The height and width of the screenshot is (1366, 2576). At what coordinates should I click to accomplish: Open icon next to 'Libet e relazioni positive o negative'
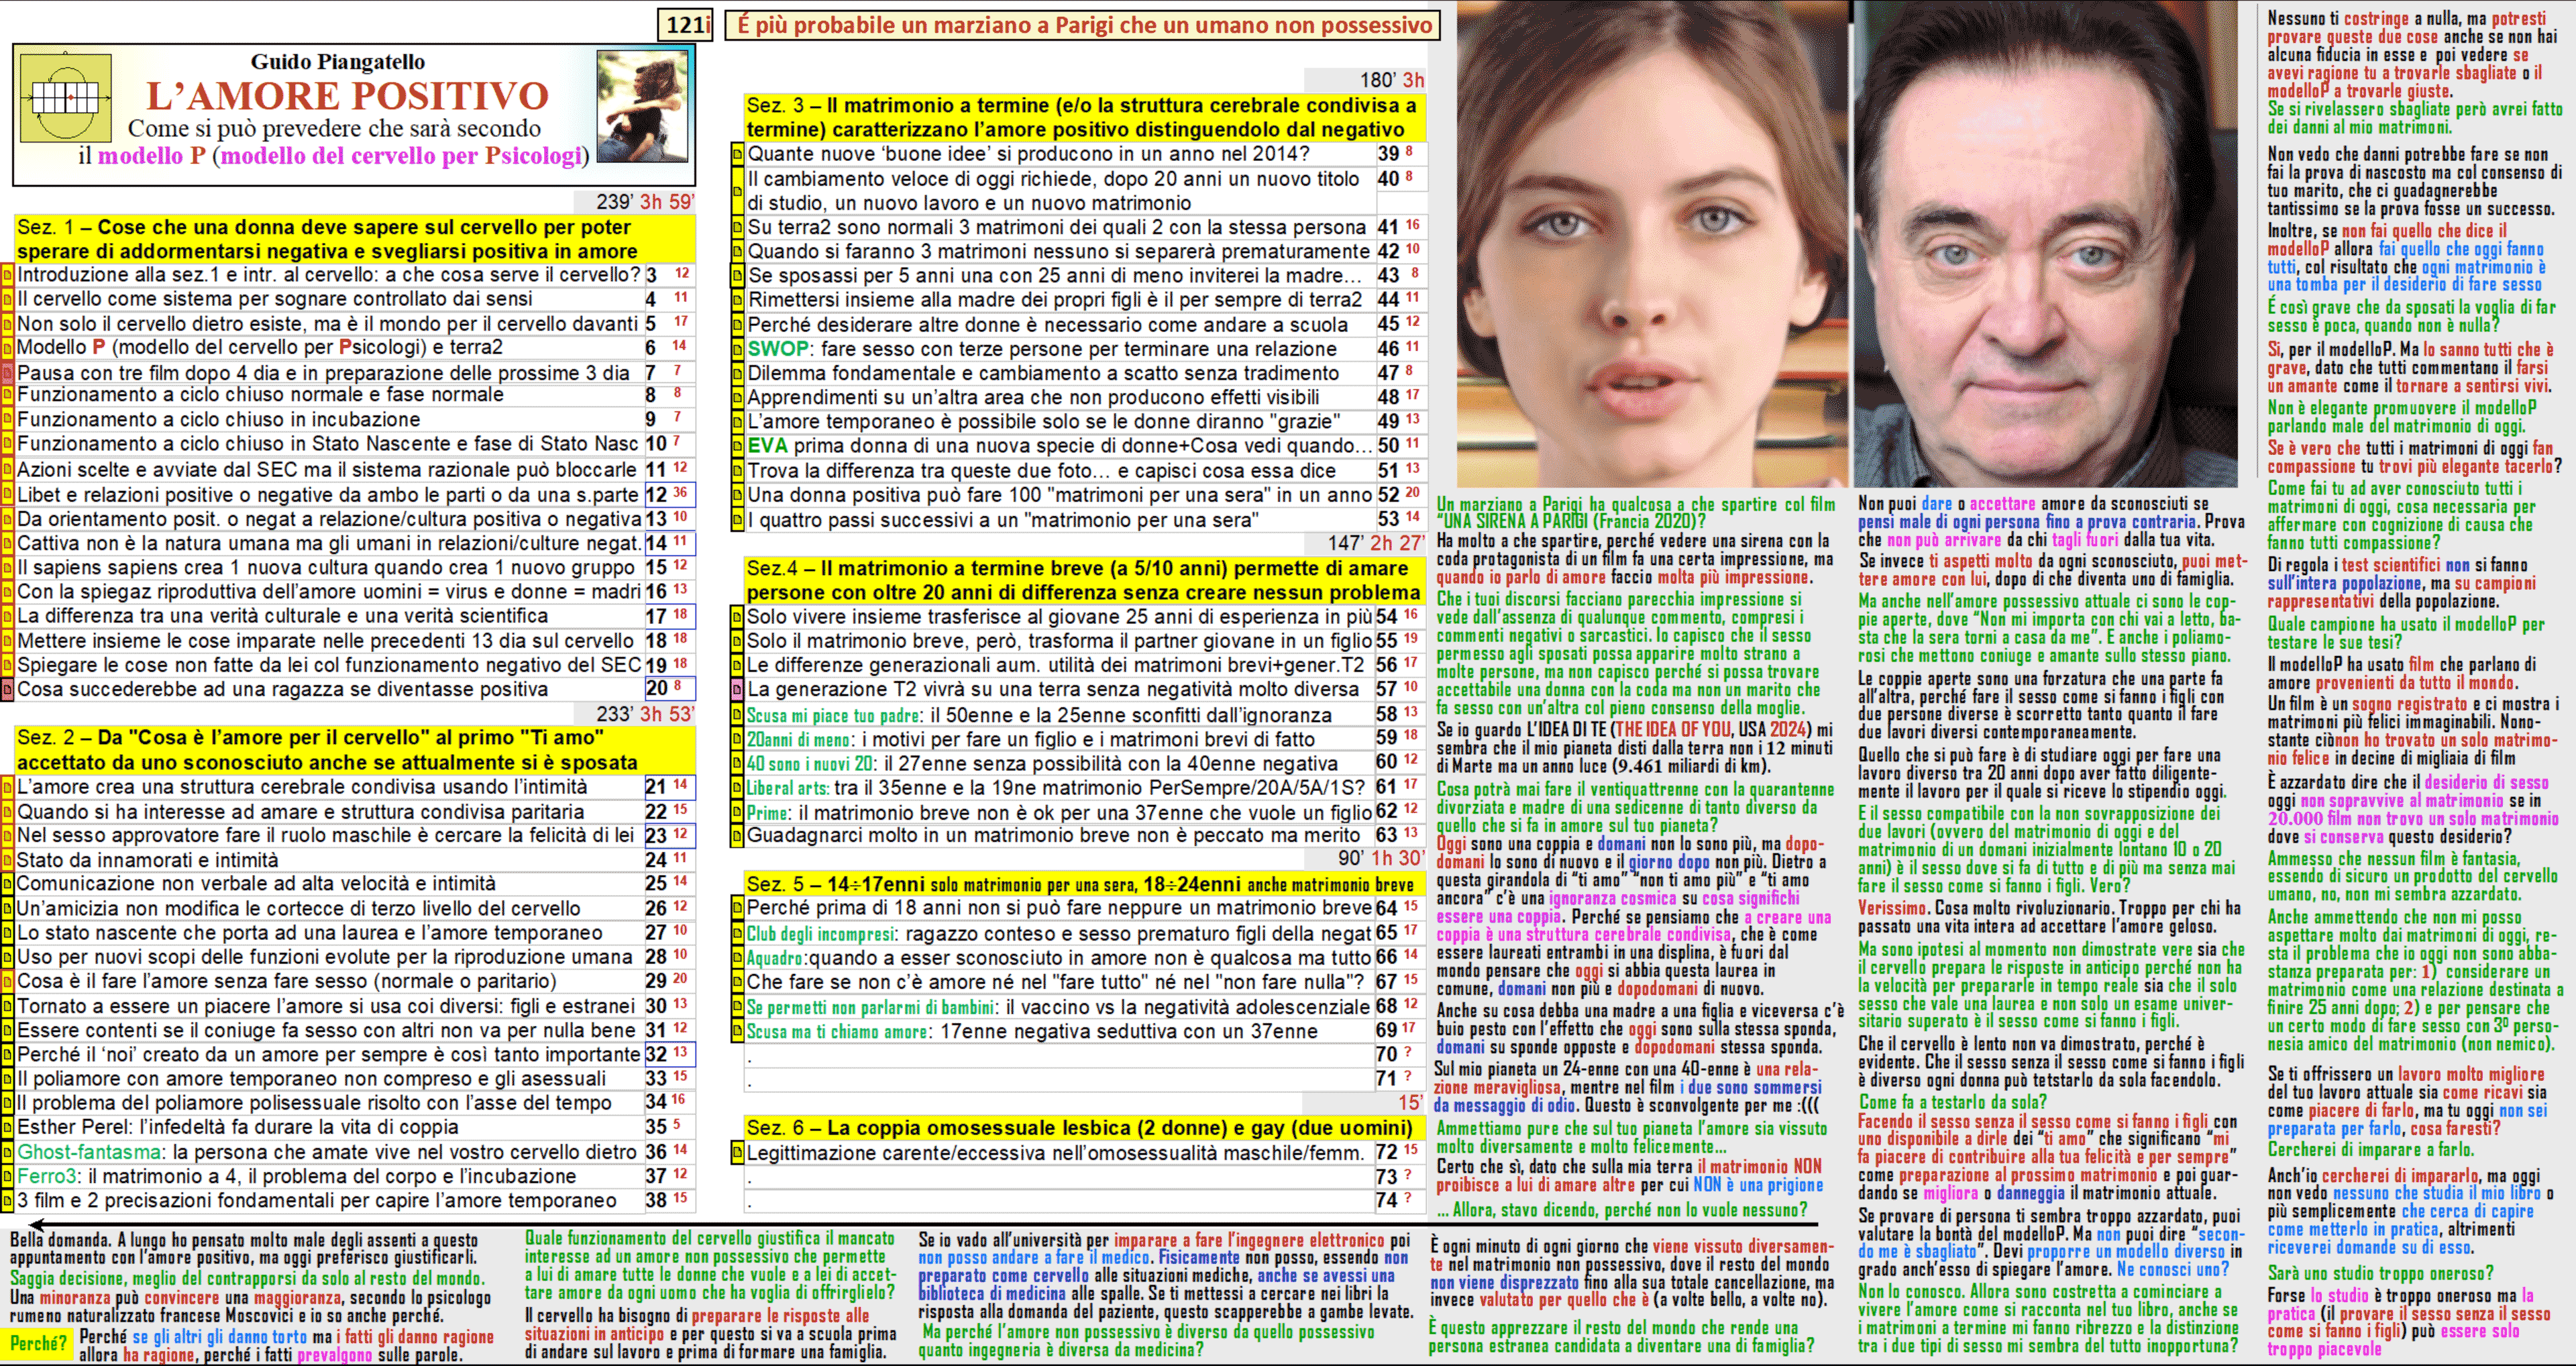click(x=8, y=494)
